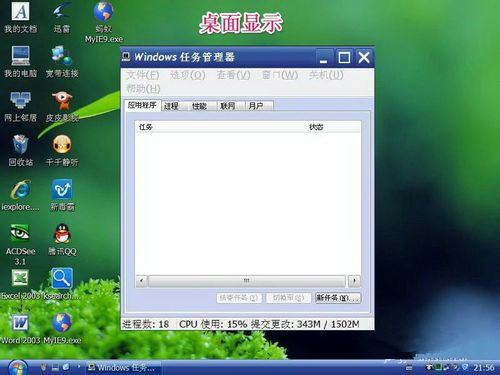Switch to the 应用程序 tab

[x=142, y=105]
